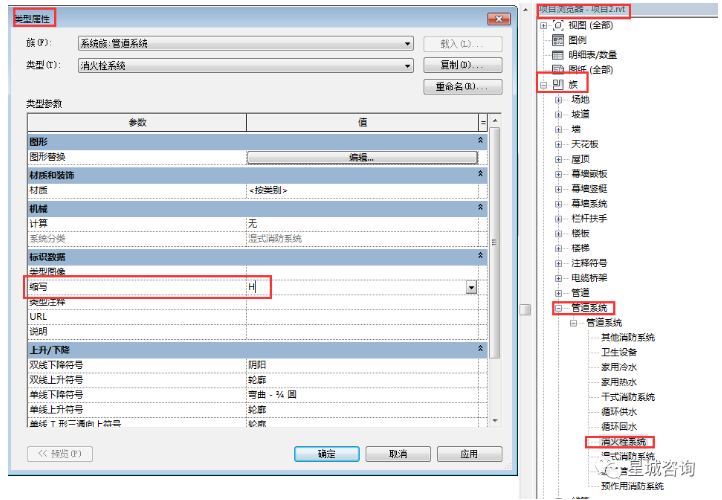Select 卫生设备 tree item

coord(619,352)
